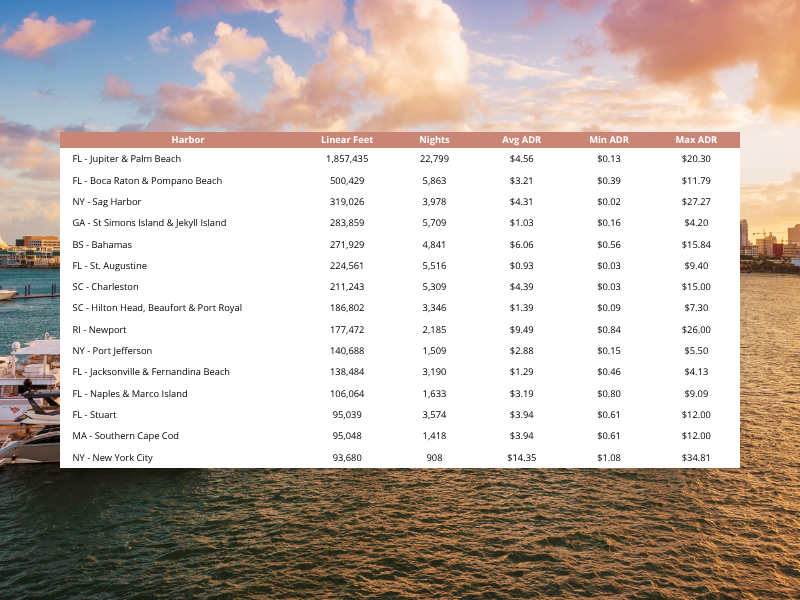The height and width of the screenshot is (600, 800).
Task: Select the GA - St Simons Island & Jekyll Island row
Action: tap(149, 223)
